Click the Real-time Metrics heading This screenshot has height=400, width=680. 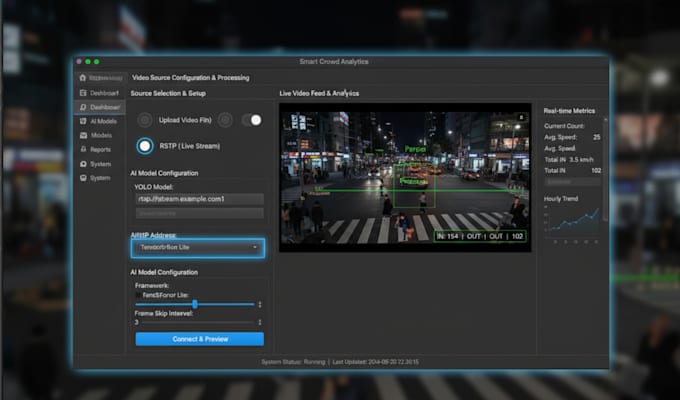point(569,111)
